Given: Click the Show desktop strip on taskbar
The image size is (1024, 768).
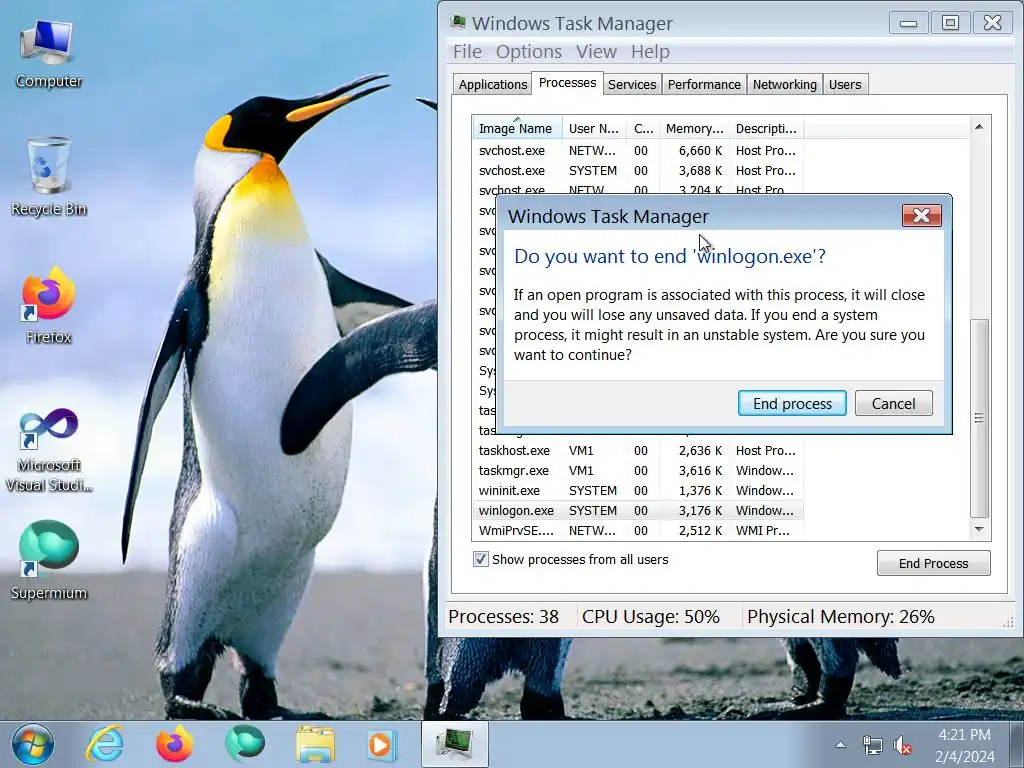Looking at the screenshot, I should tap(1017, 744).
